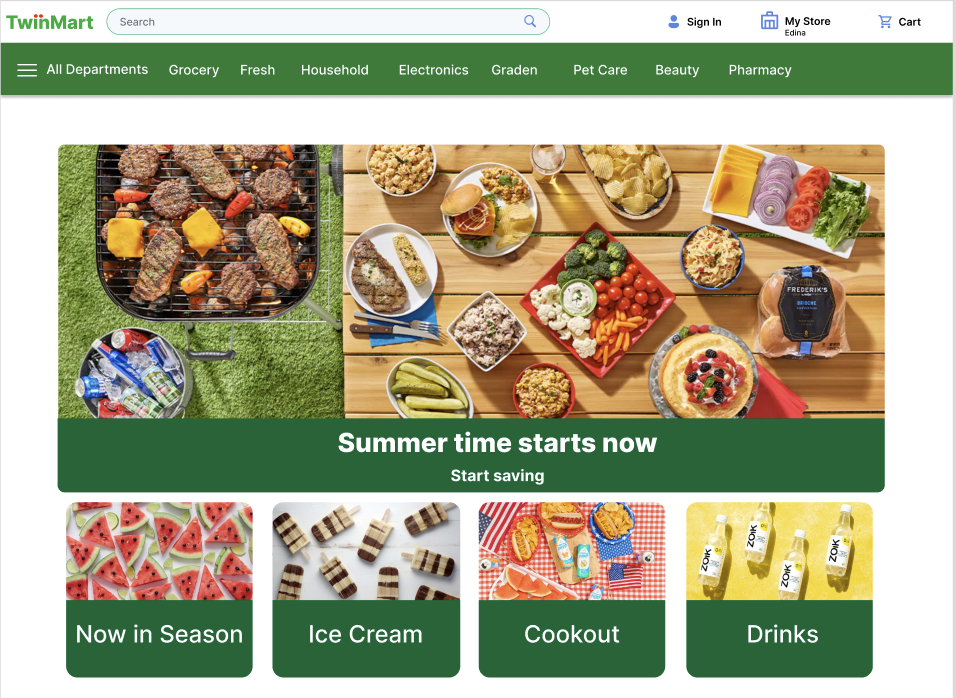Select the Cookout category card
The image size is (956, 698).
pyautogui.click(x=572, y=589)
